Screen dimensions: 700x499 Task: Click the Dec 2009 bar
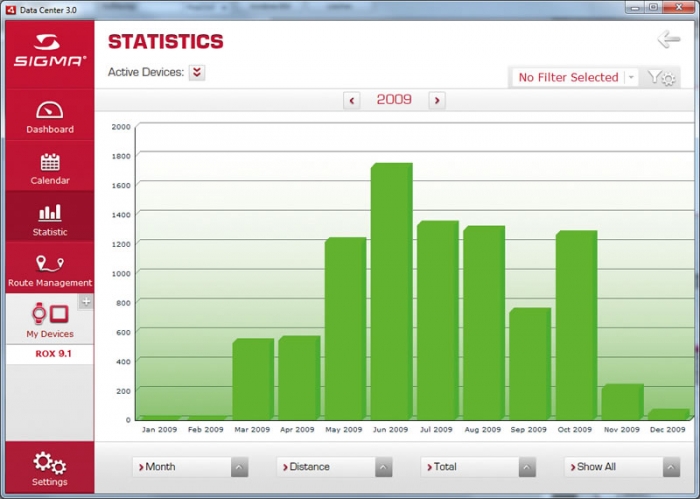[669, 414]
